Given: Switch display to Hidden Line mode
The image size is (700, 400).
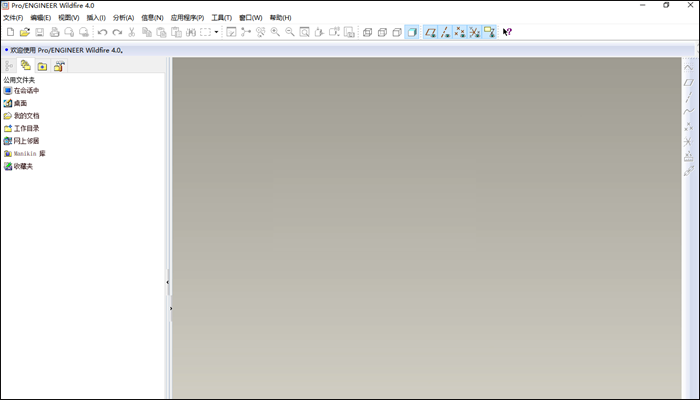Looking at the screenshot, I should click(382, 32).
